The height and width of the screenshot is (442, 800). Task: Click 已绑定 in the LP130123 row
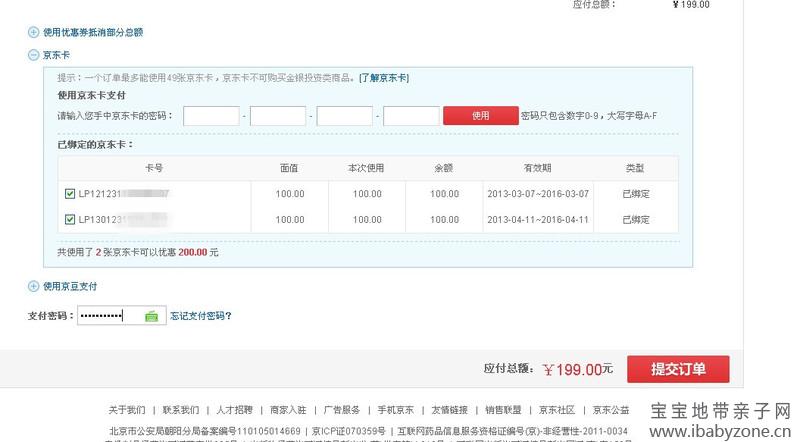click(636, 219)
